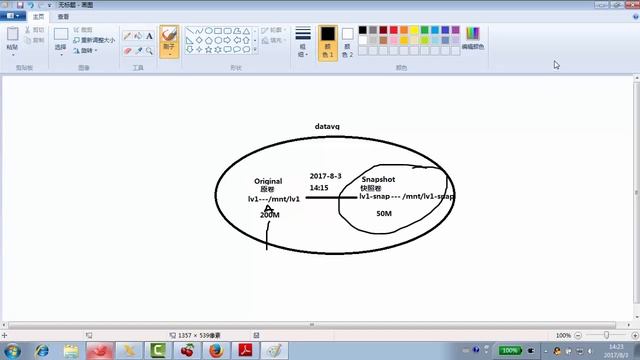The image size is (640, 360).
Task: Choose the Down arrow shape
Action: [190, 50]
